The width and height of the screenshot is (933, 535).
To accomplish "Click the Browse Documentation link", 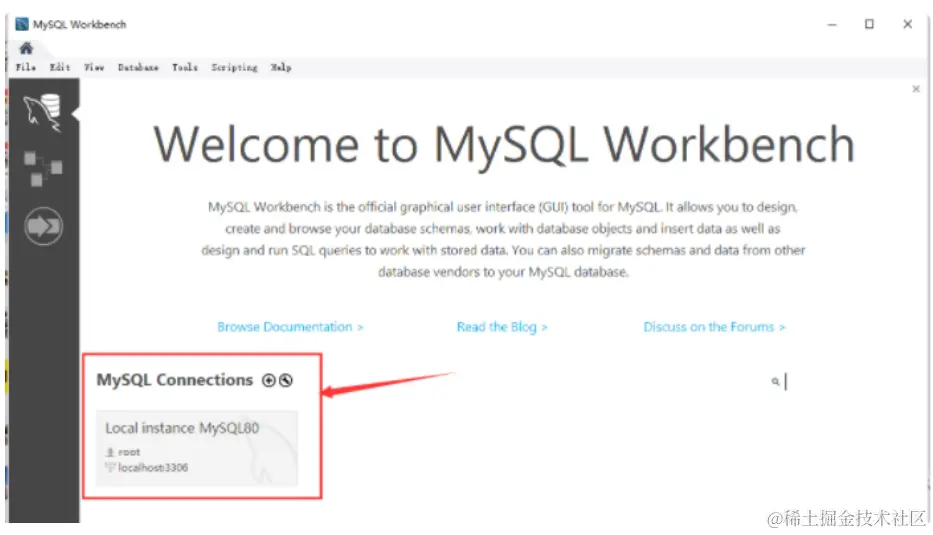I will 290,327.
